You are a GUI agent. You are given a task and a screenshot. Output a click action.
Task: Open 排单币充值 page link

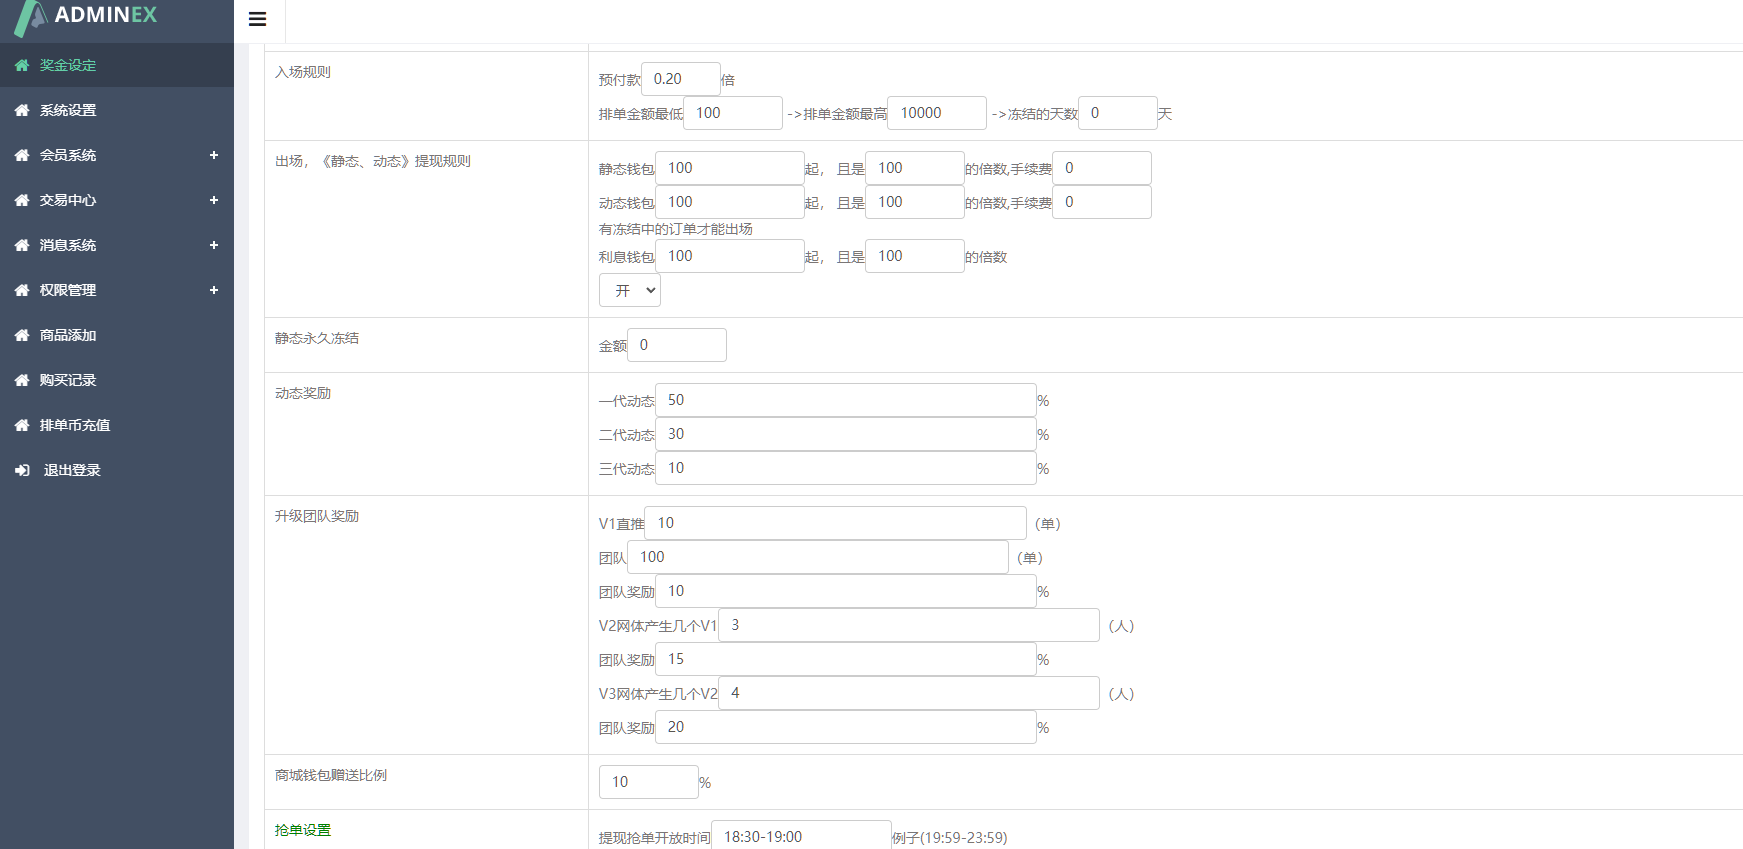tap(75, 426)
